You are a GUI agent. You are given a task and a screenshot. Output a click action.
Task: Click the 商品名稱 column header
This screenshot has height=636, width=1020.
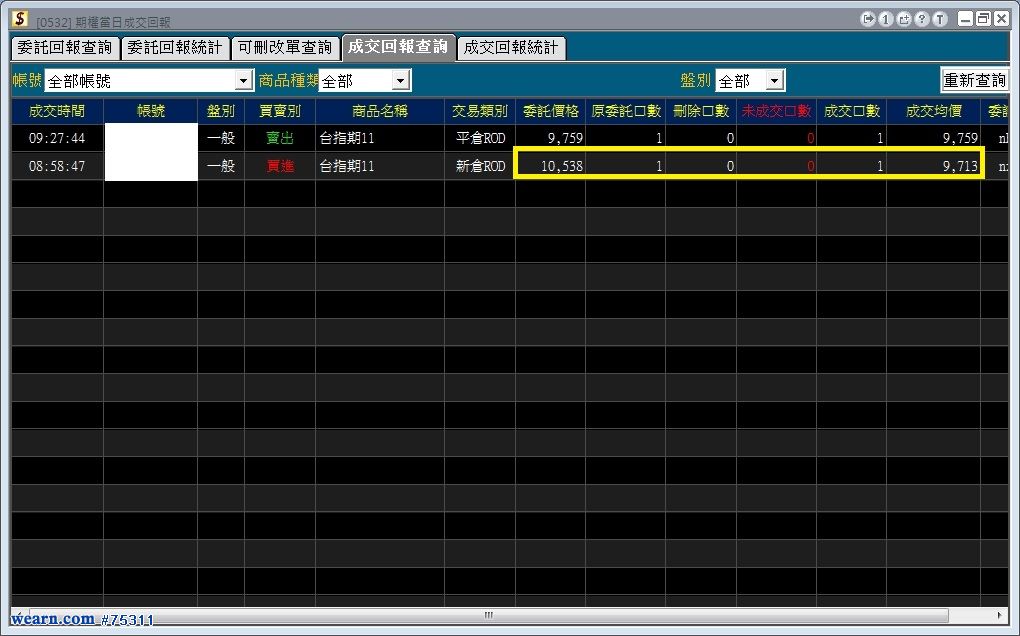(380, 111)
